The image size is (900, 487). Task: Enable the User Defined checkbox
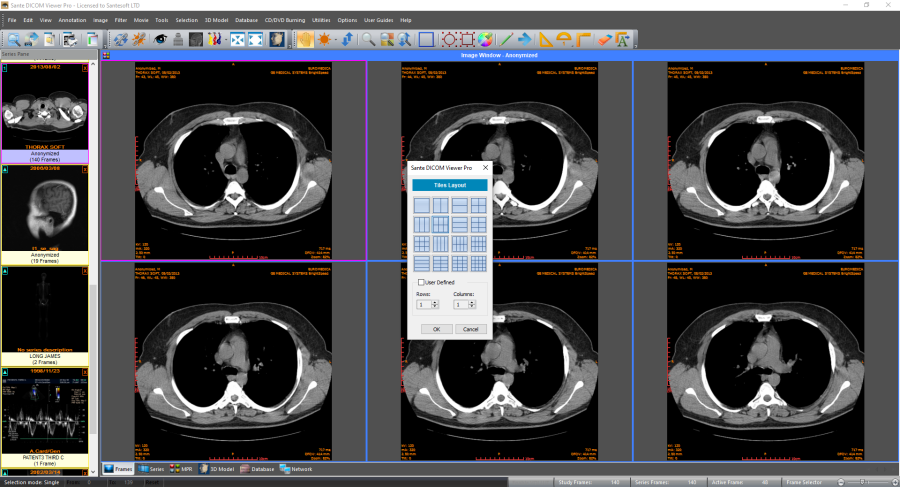pyautogui.click(x=421, y=283)
